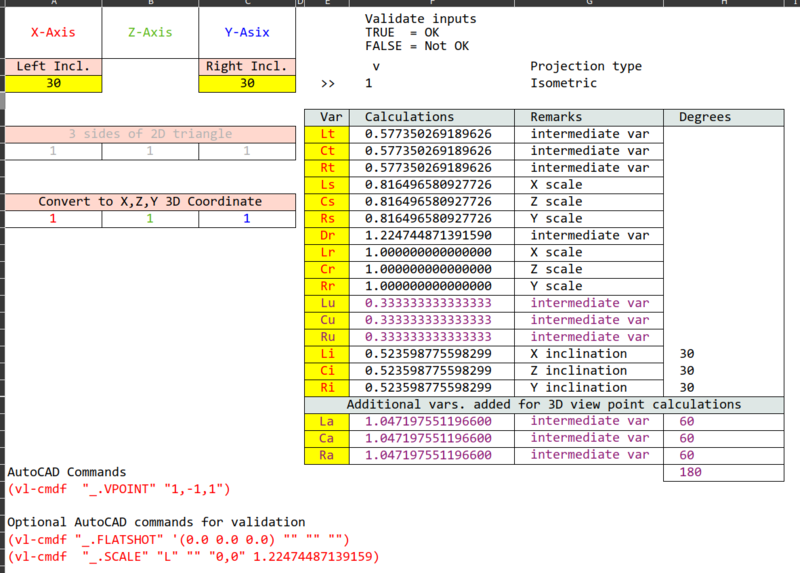Select 'Convert to X,Z,Y 3D Coordinate' header
800x573 pixels.
coord(150,202)
